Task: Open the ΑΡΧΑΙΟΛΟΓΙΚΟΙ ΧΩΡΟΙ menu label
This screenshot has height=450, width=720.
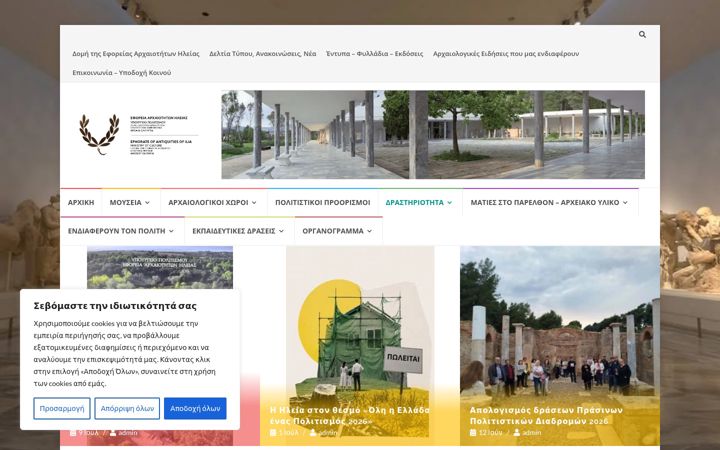Action: 208,202
